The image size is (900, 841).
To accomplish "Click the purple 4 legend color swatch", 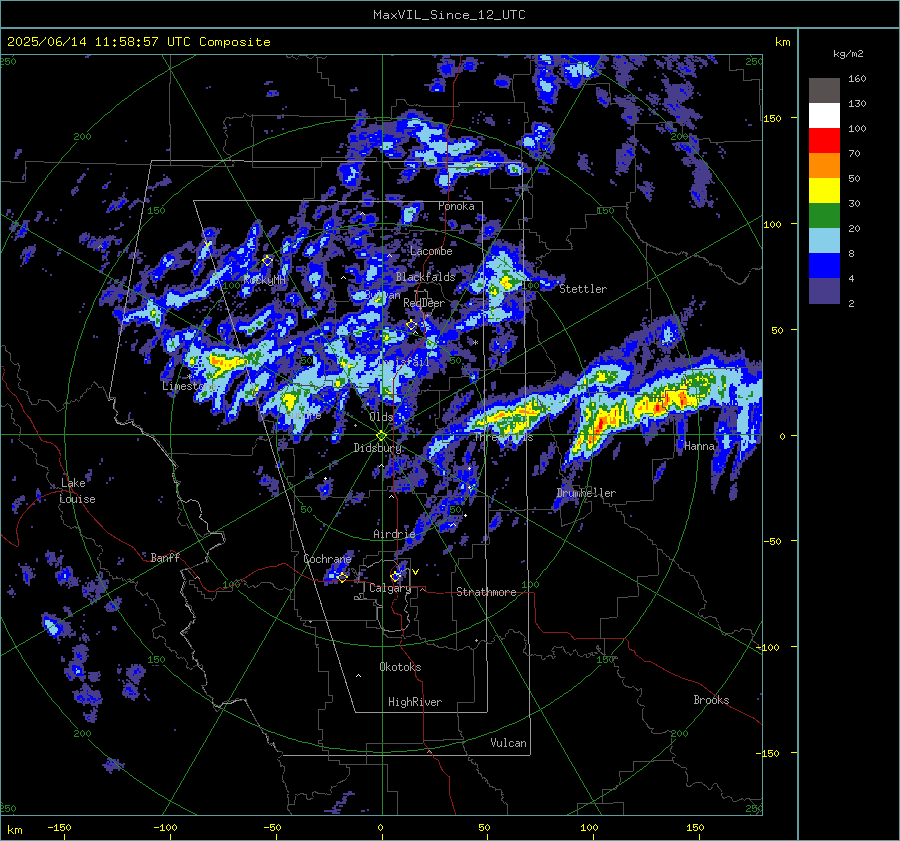I will pos(824,290).
